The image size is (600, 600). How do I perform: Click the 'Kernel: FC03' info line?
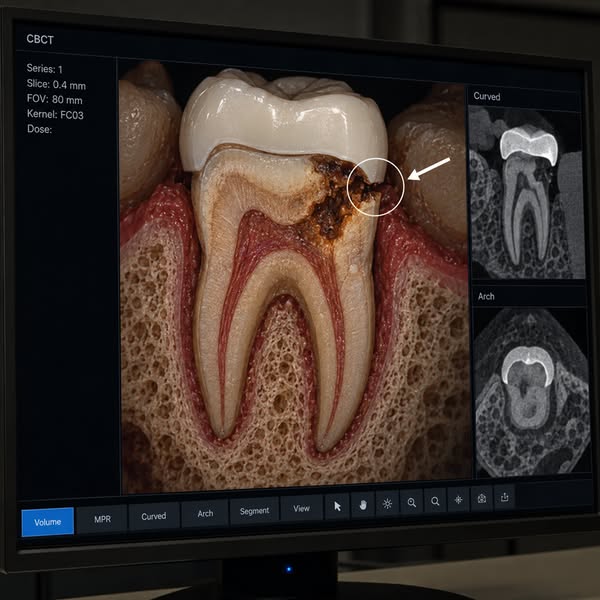55,114
